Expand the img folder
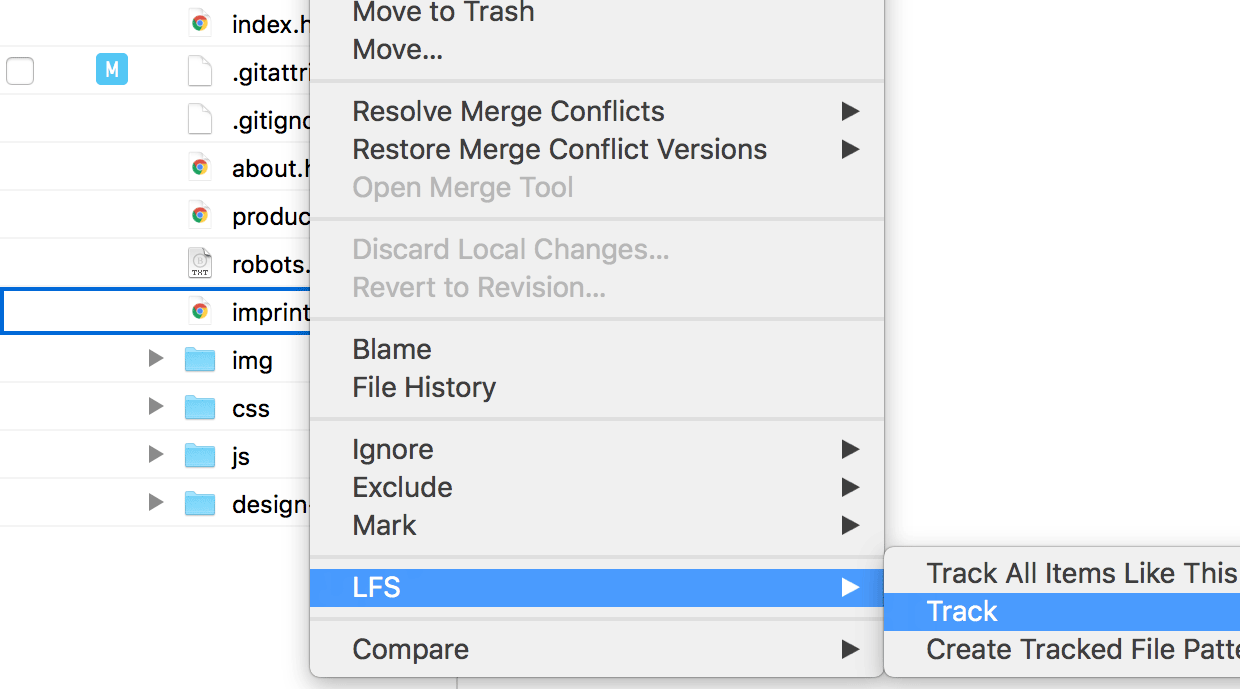The width and height of the screenshot is (1240, 689). (155, 358)
